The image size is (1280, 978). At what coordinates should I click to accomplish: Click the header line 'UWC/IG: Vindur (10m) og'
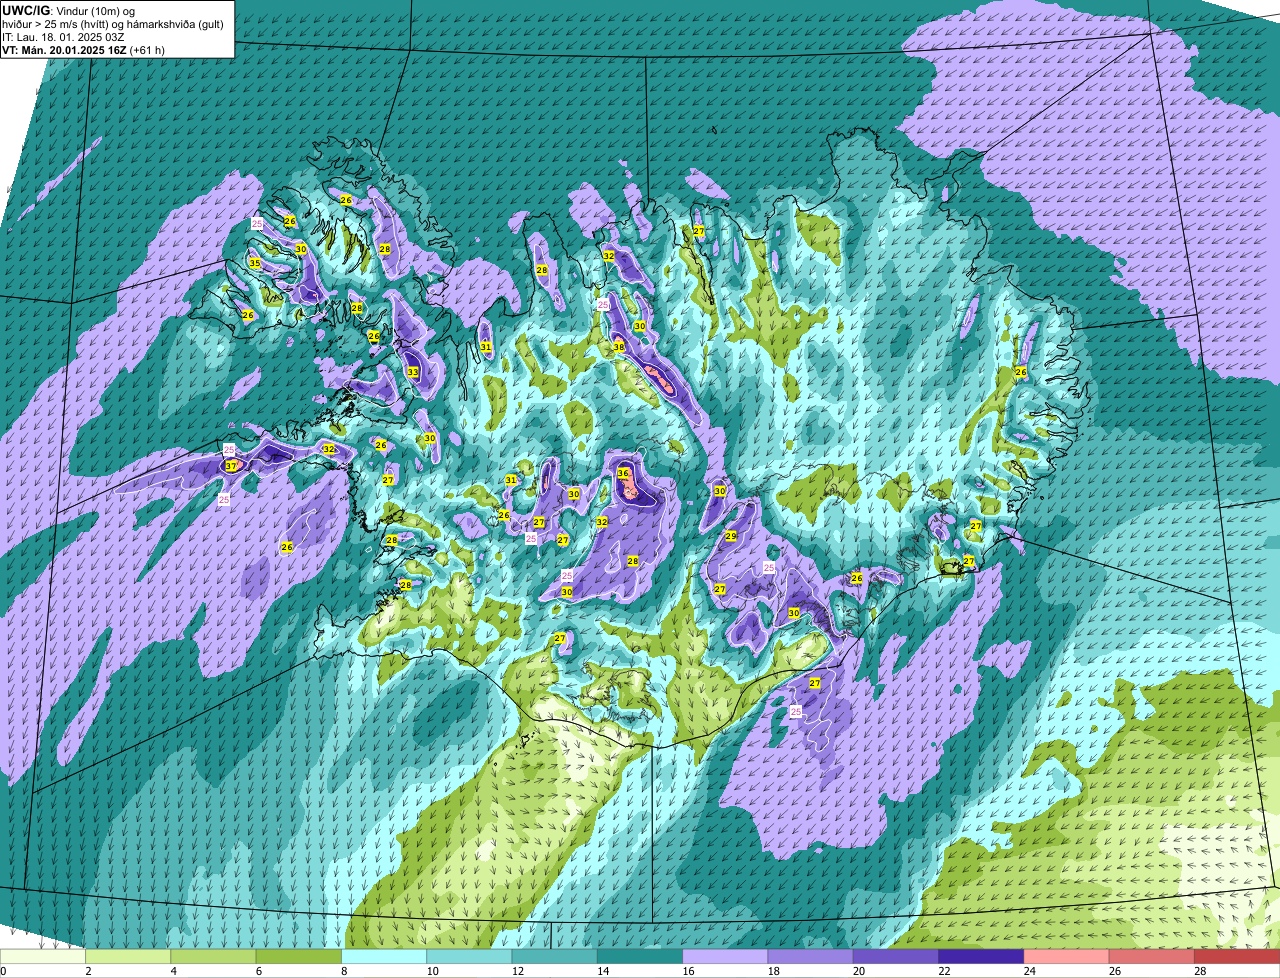point(68,10)
